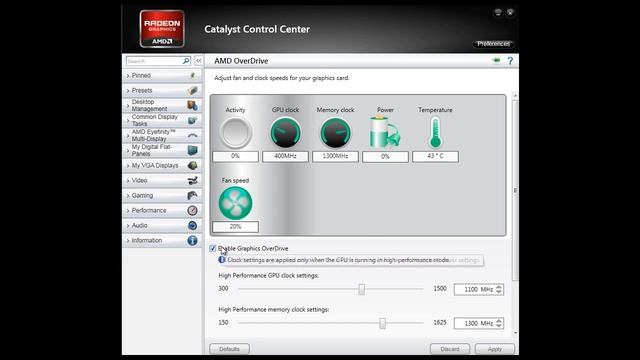
Task: Click the Common Display Tasks icon
Action: click(193, 120)
